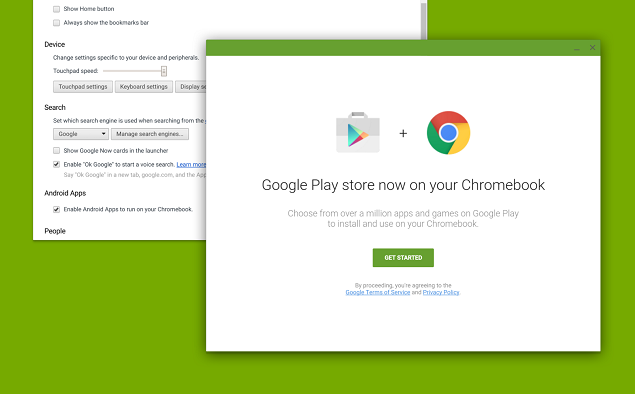Open the Google Terms of Service link
The height and width of the screenshot is (394, 635).
377,292
